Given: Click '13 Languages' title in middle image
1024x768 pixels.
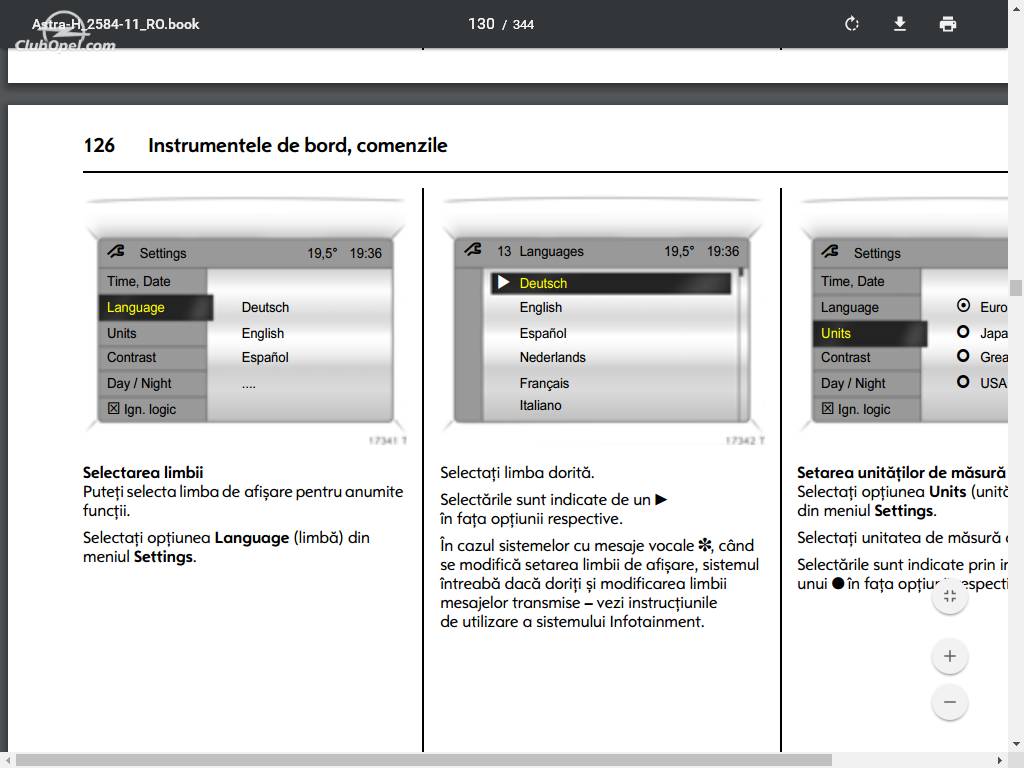Looking at the screenshot, I should (x=540, y=252).
